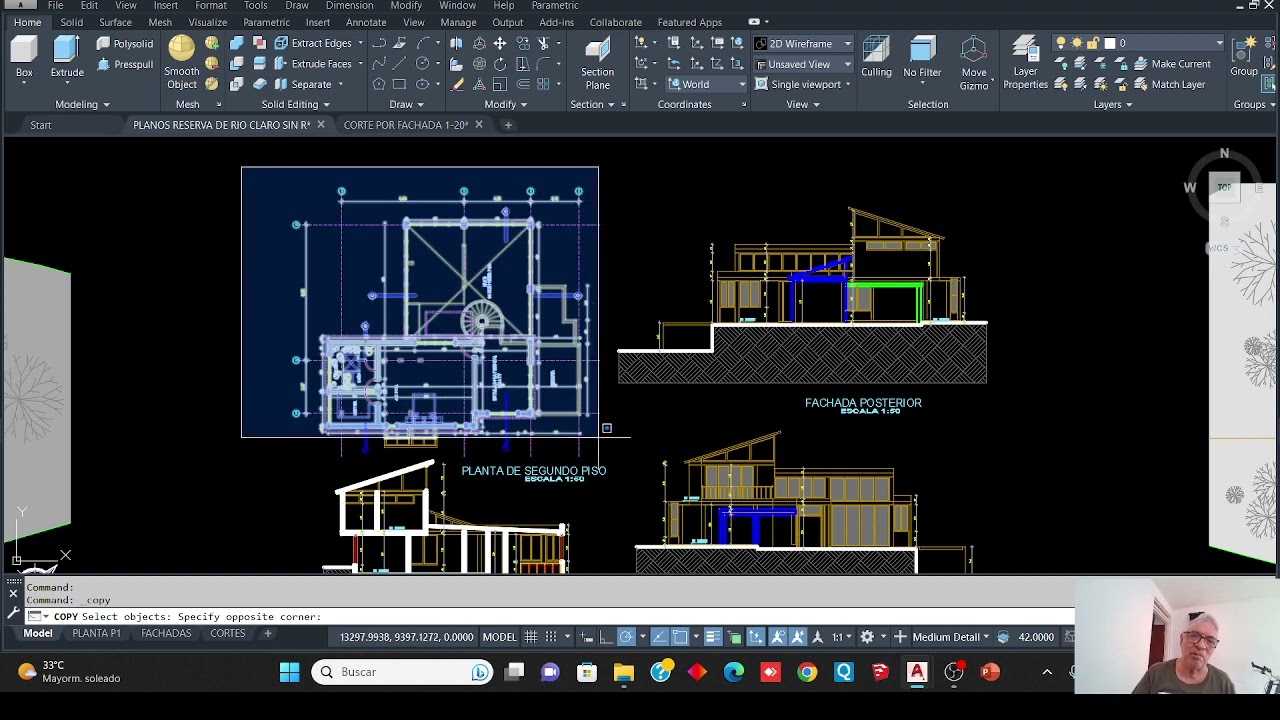Toggle grid display in the status bar
1280x720 pixels.
531,637
